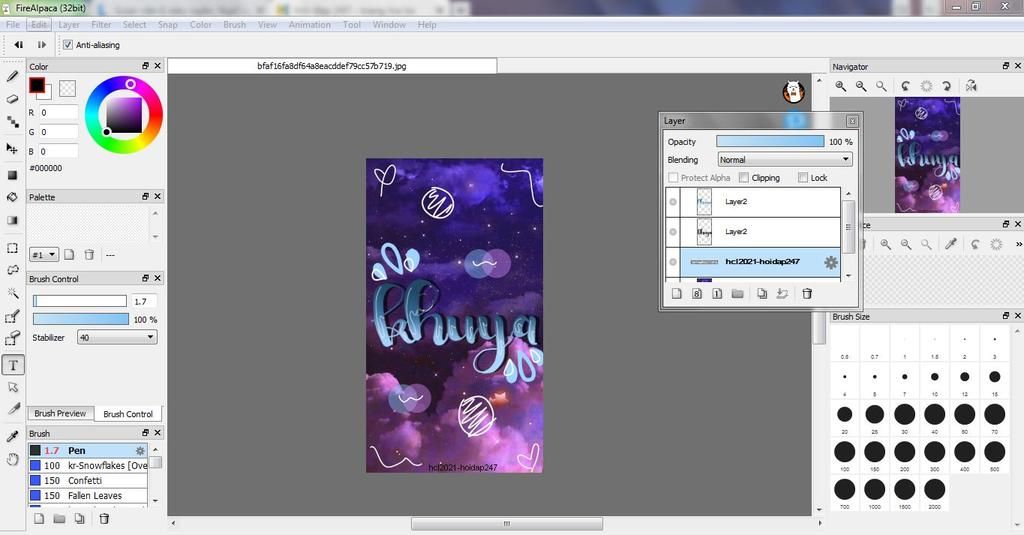Rotate the canvas left in the Navigator
Viewport: 1024px width, 535px height.
[x=906, y=86]
